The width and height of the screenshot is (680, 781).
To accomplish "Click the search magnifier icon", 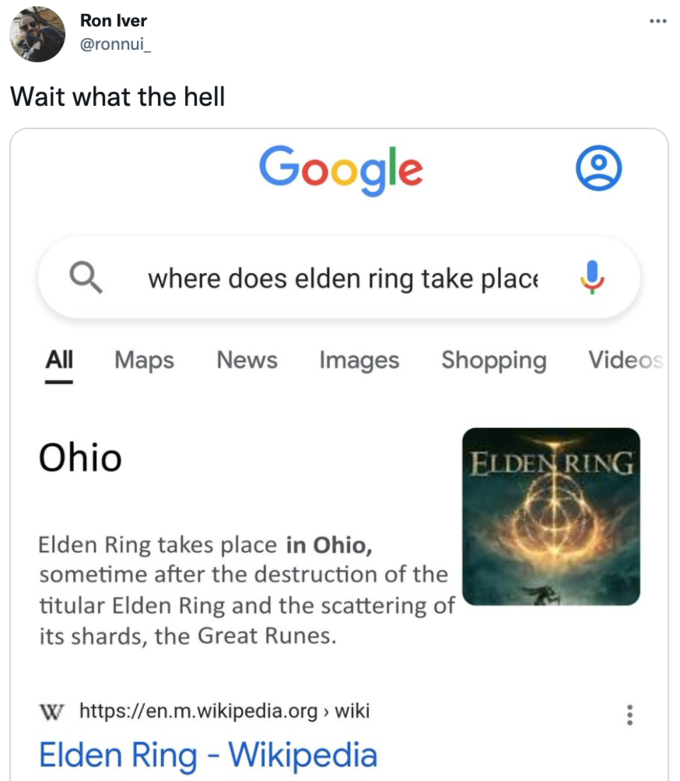I will (85, 276).
